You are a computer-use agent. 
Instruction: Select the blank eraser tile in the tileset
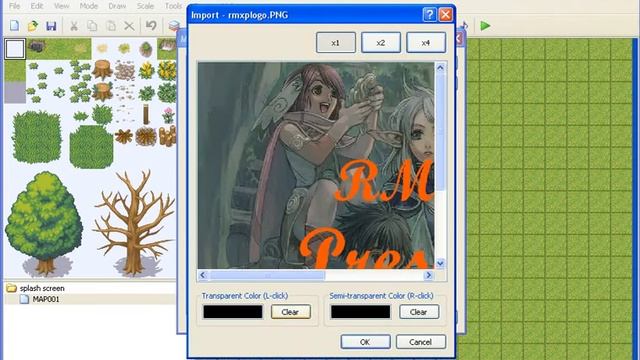pos(15,49)
